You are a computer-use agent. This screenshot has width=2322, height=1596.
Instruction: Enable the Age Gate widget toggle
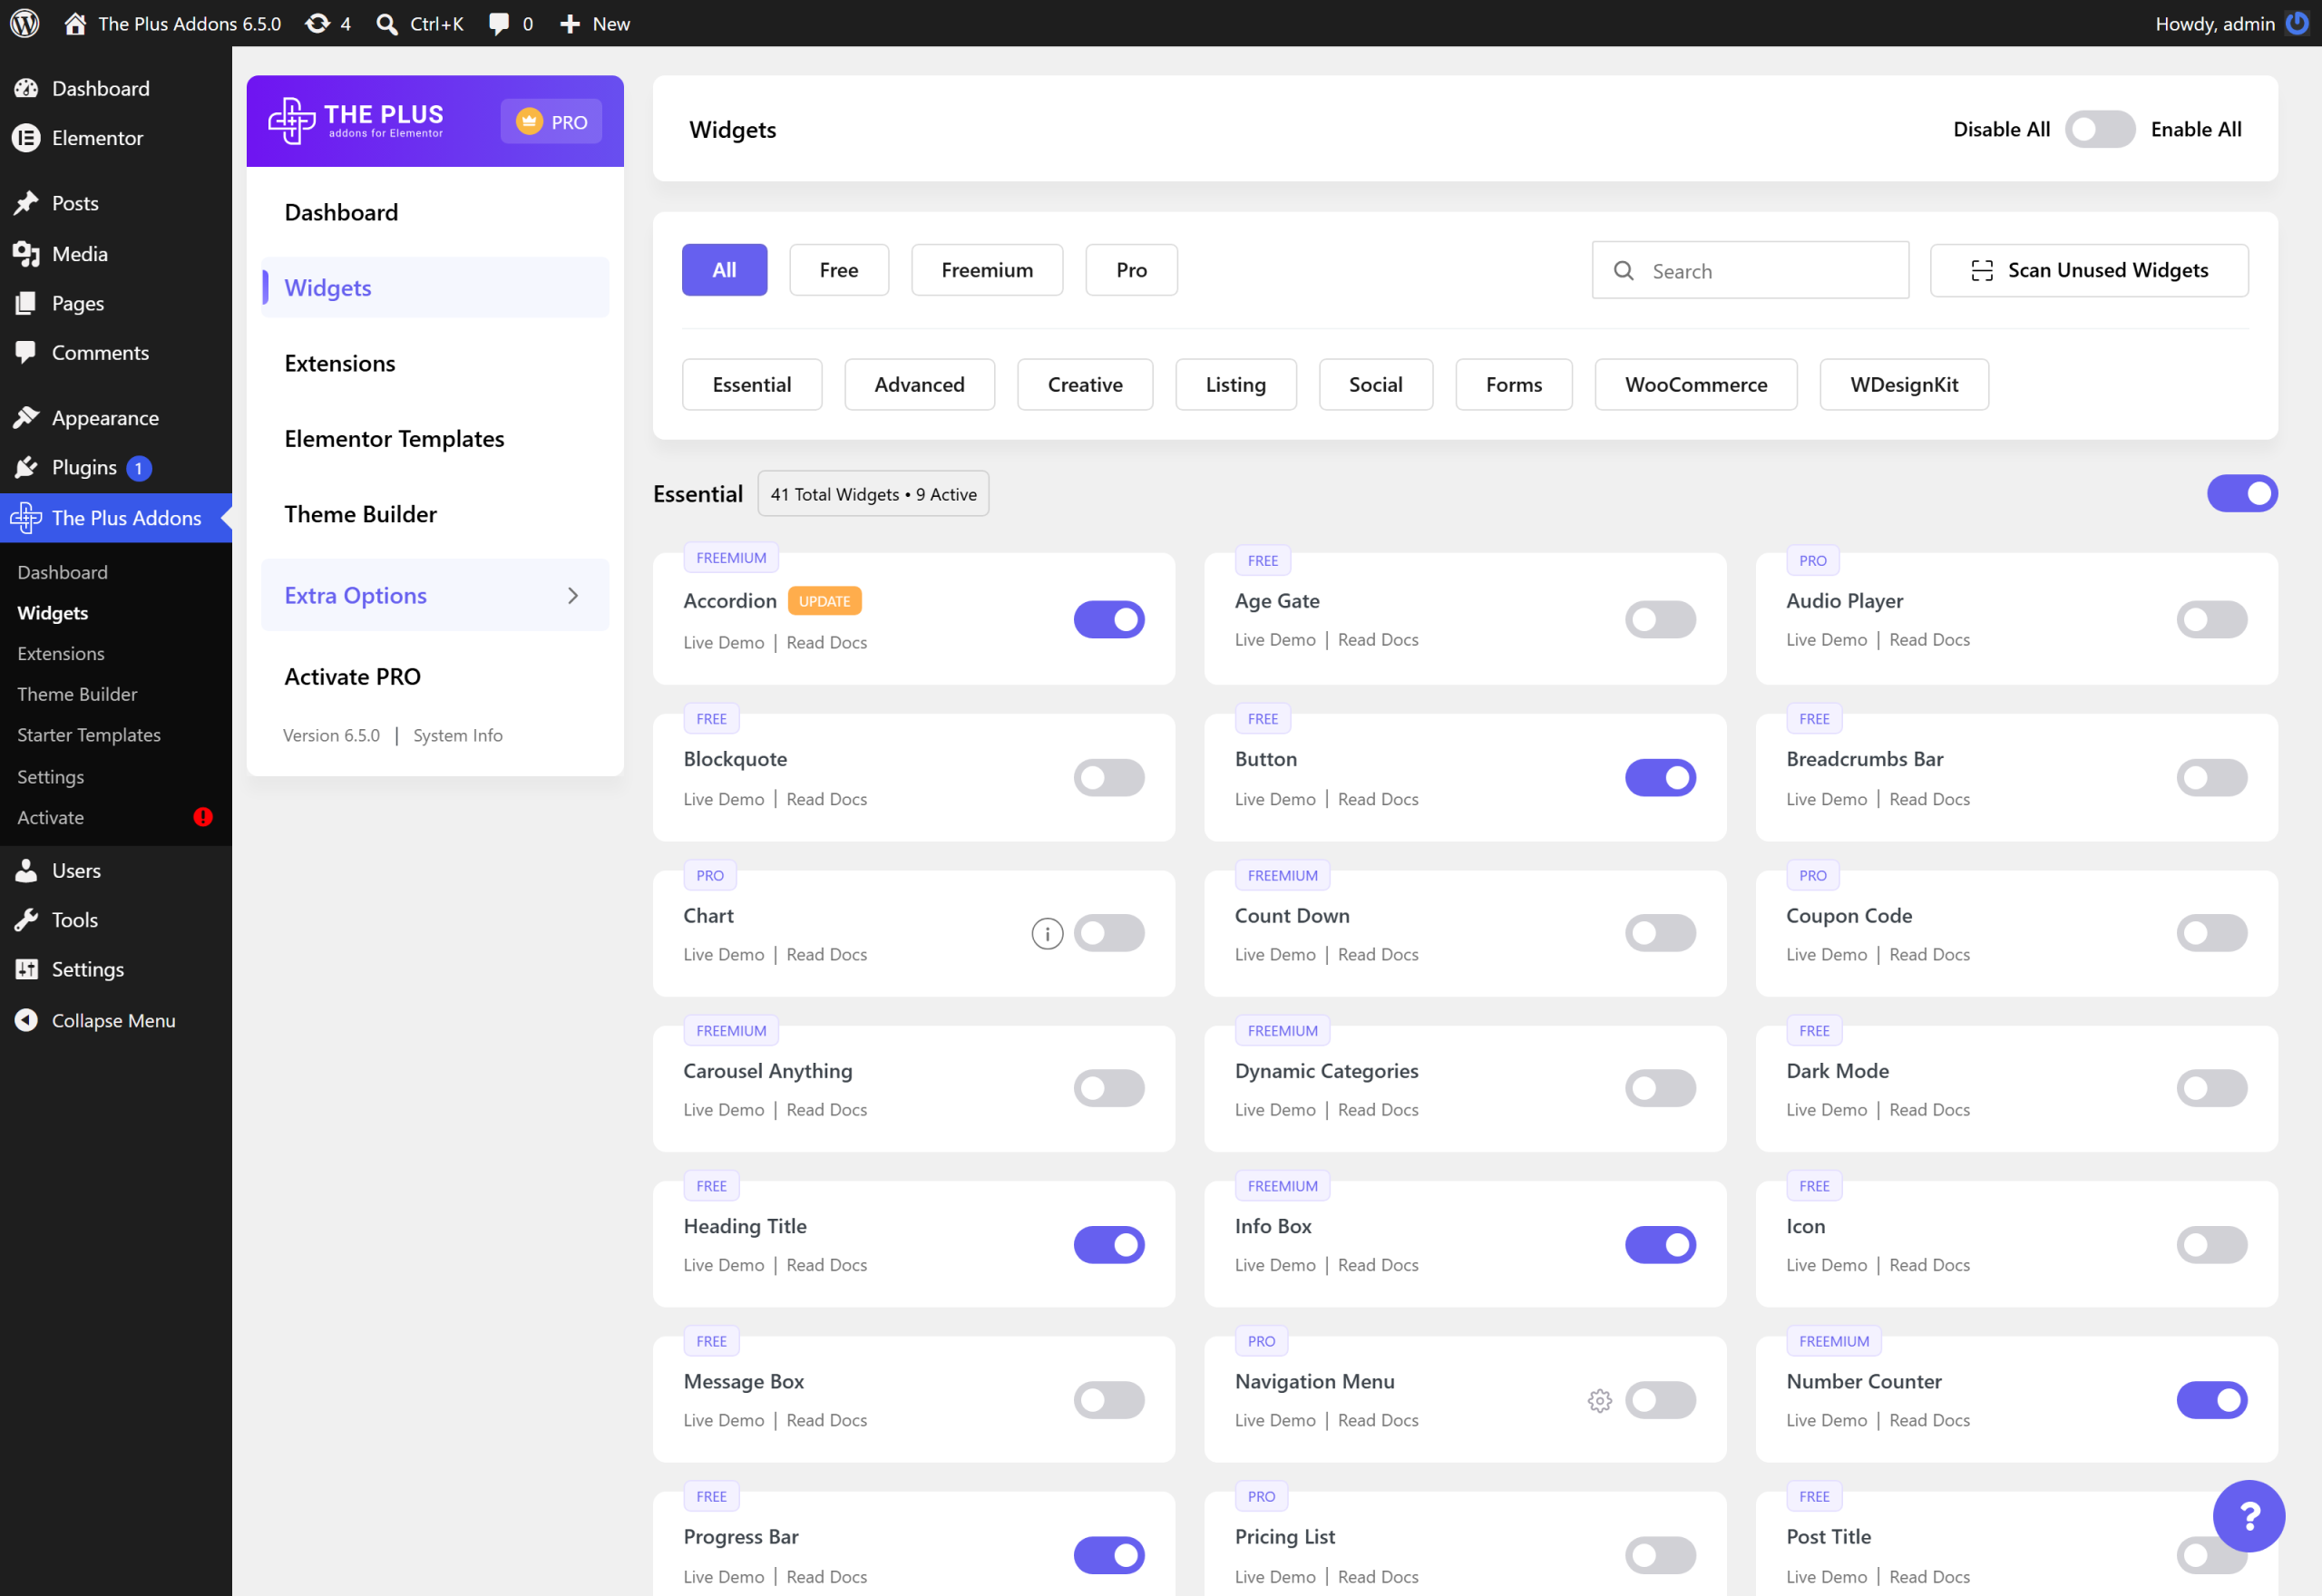click(x=1660, y=619)
